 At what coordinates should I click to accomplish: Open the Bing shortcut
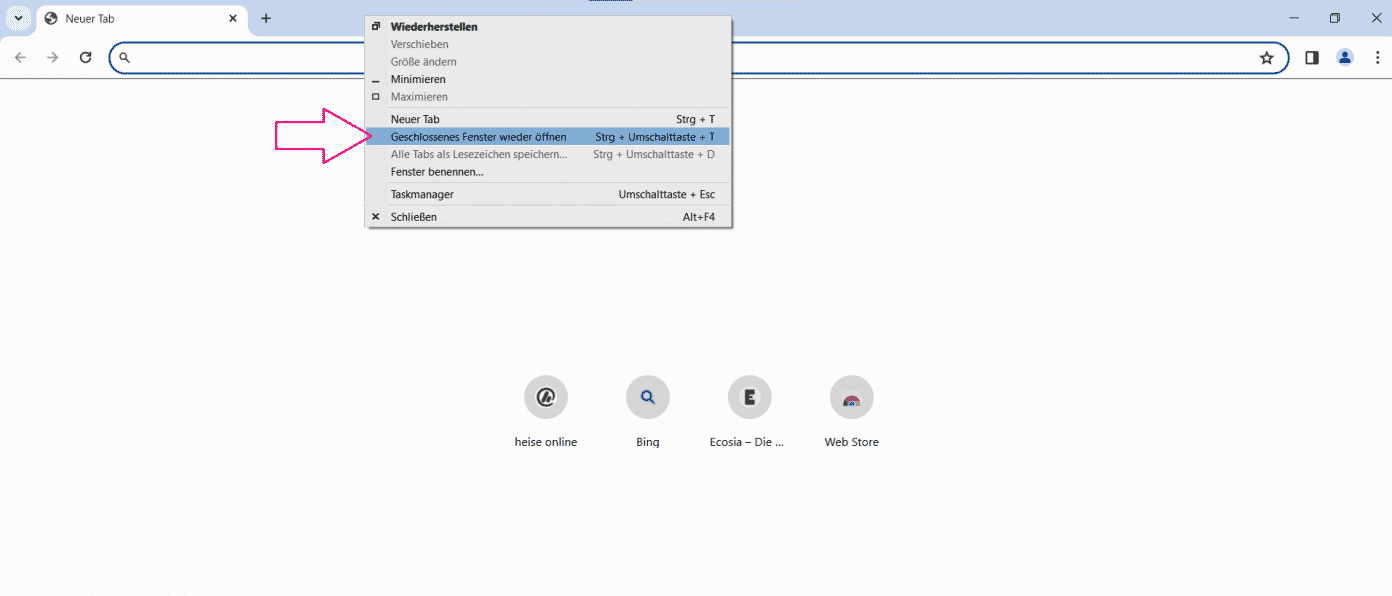click(647, 397)
